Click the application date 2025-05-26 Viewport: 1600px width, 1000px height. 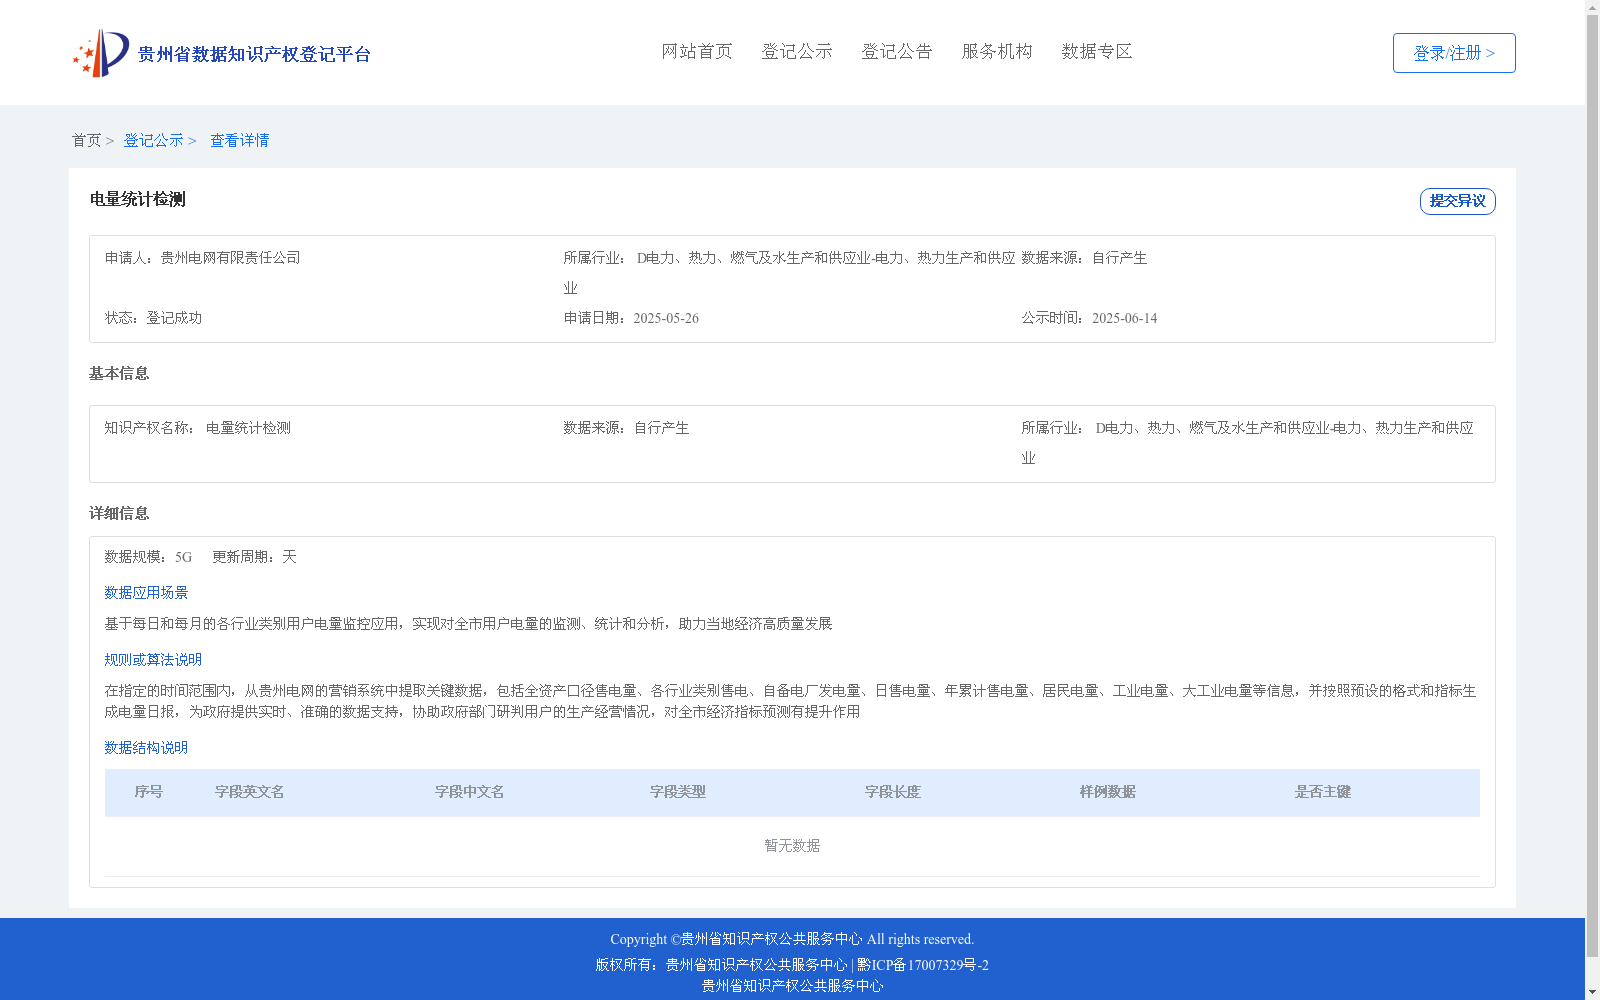pos(666,318)
